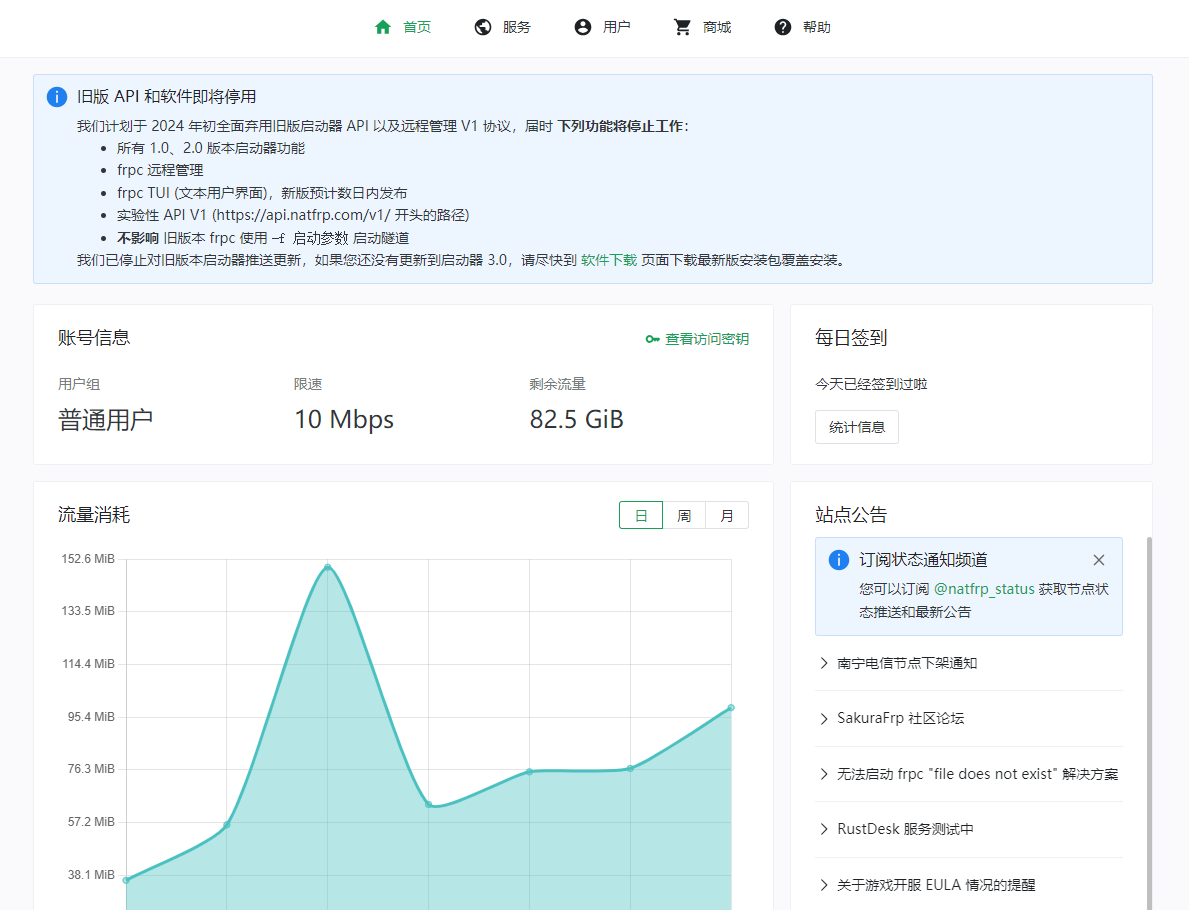
Task: Dismiss the 订阅状态通知频道 notice
Action: point(1099,560)
